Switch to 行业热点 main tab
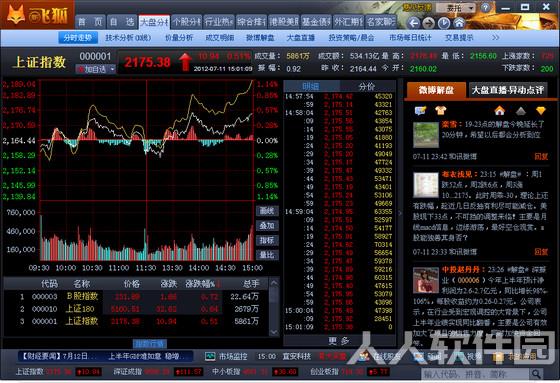Image resolution: width=560 pixels, height=383 pixels. [219, 22]
